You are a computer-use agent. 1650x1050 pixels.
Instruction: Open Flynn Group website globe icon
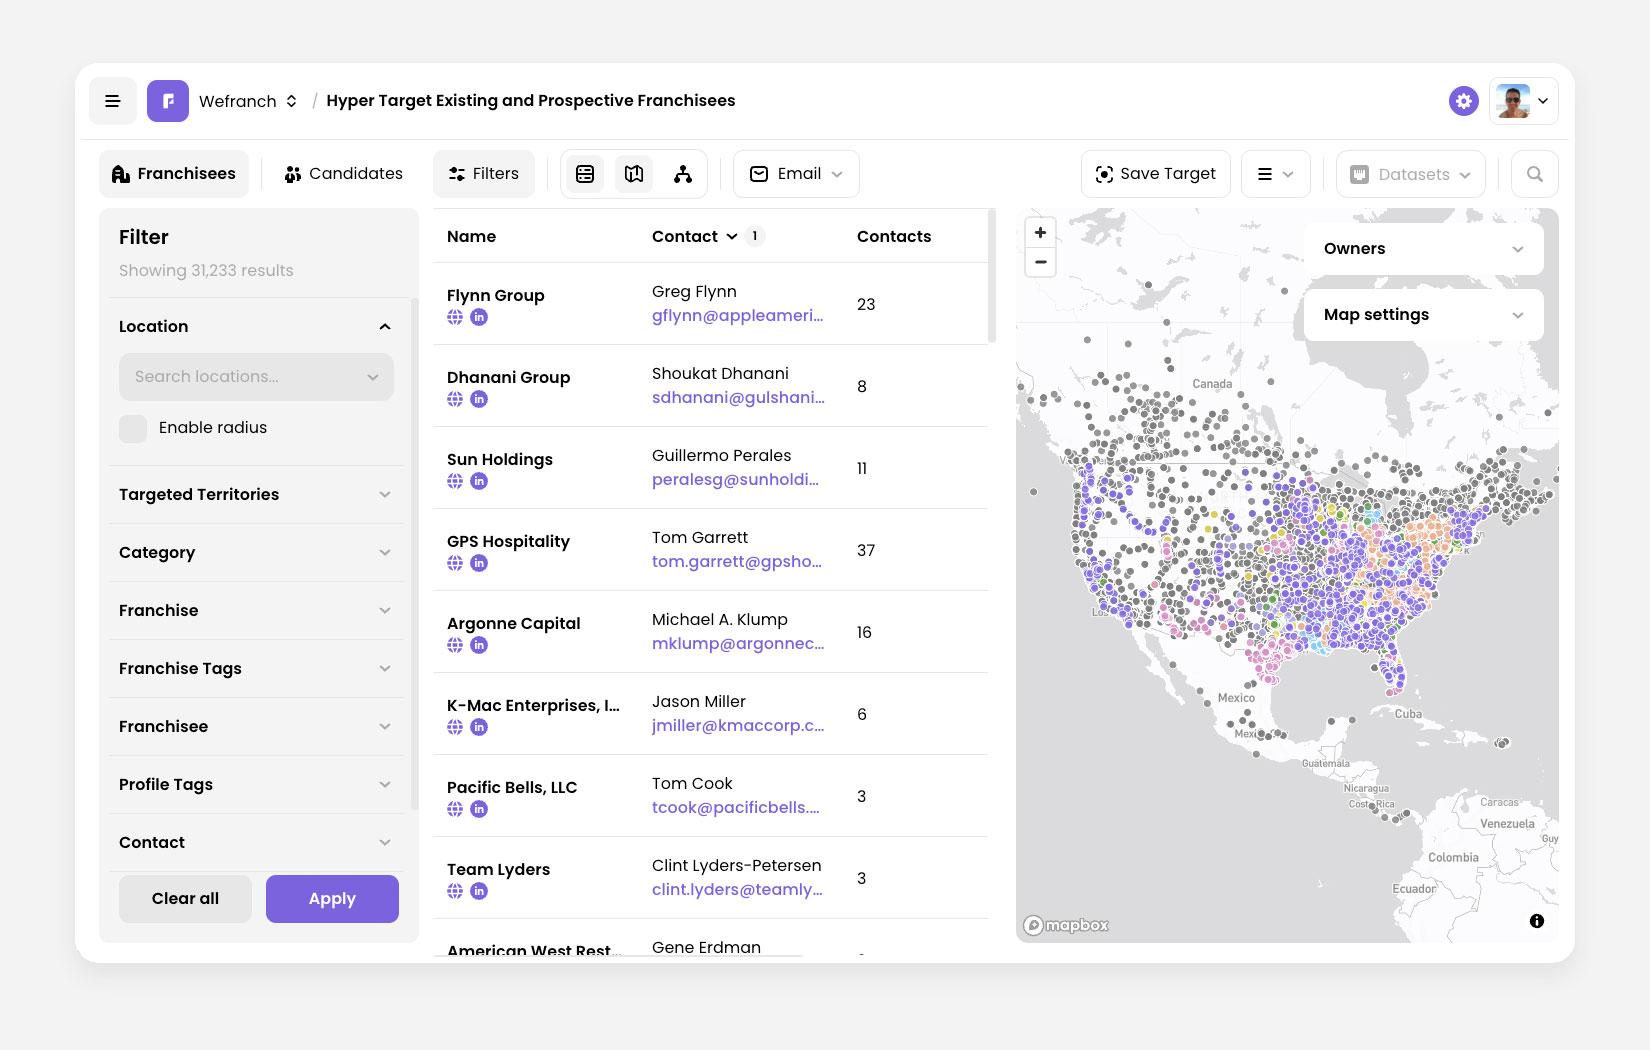pyautogui.click(x=455, y=317)
